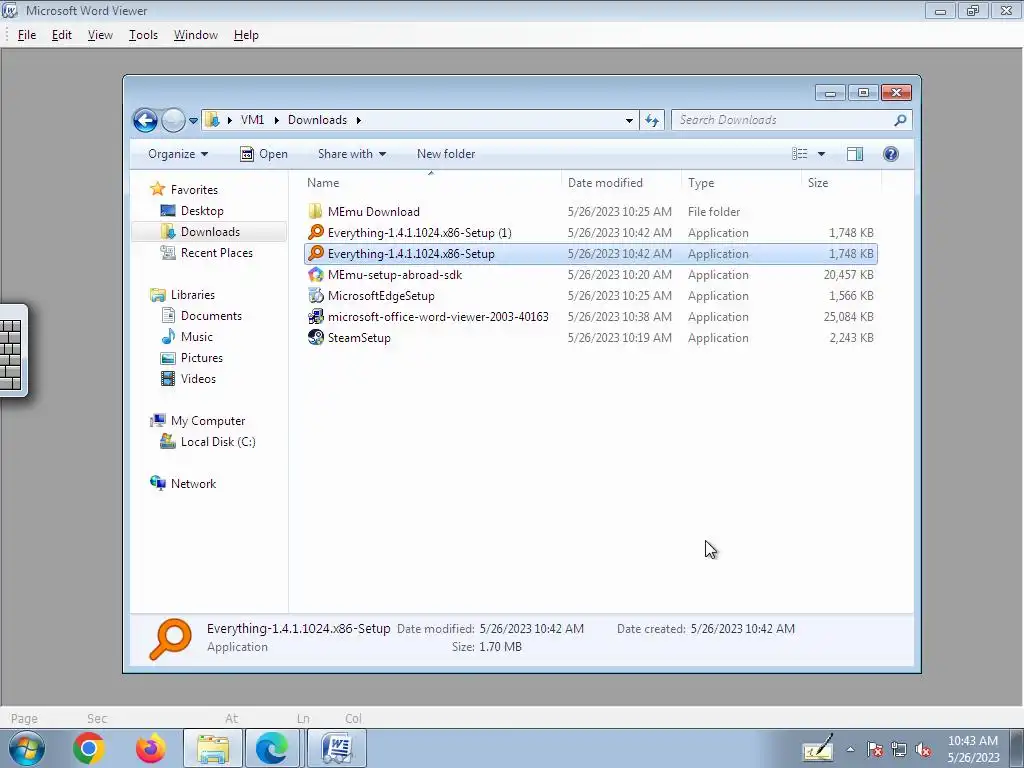The image size is (1024, 768).
Task: Click the Back navigation arrow in Explorer
Action: pyautogui.click(x=145, y=120)
